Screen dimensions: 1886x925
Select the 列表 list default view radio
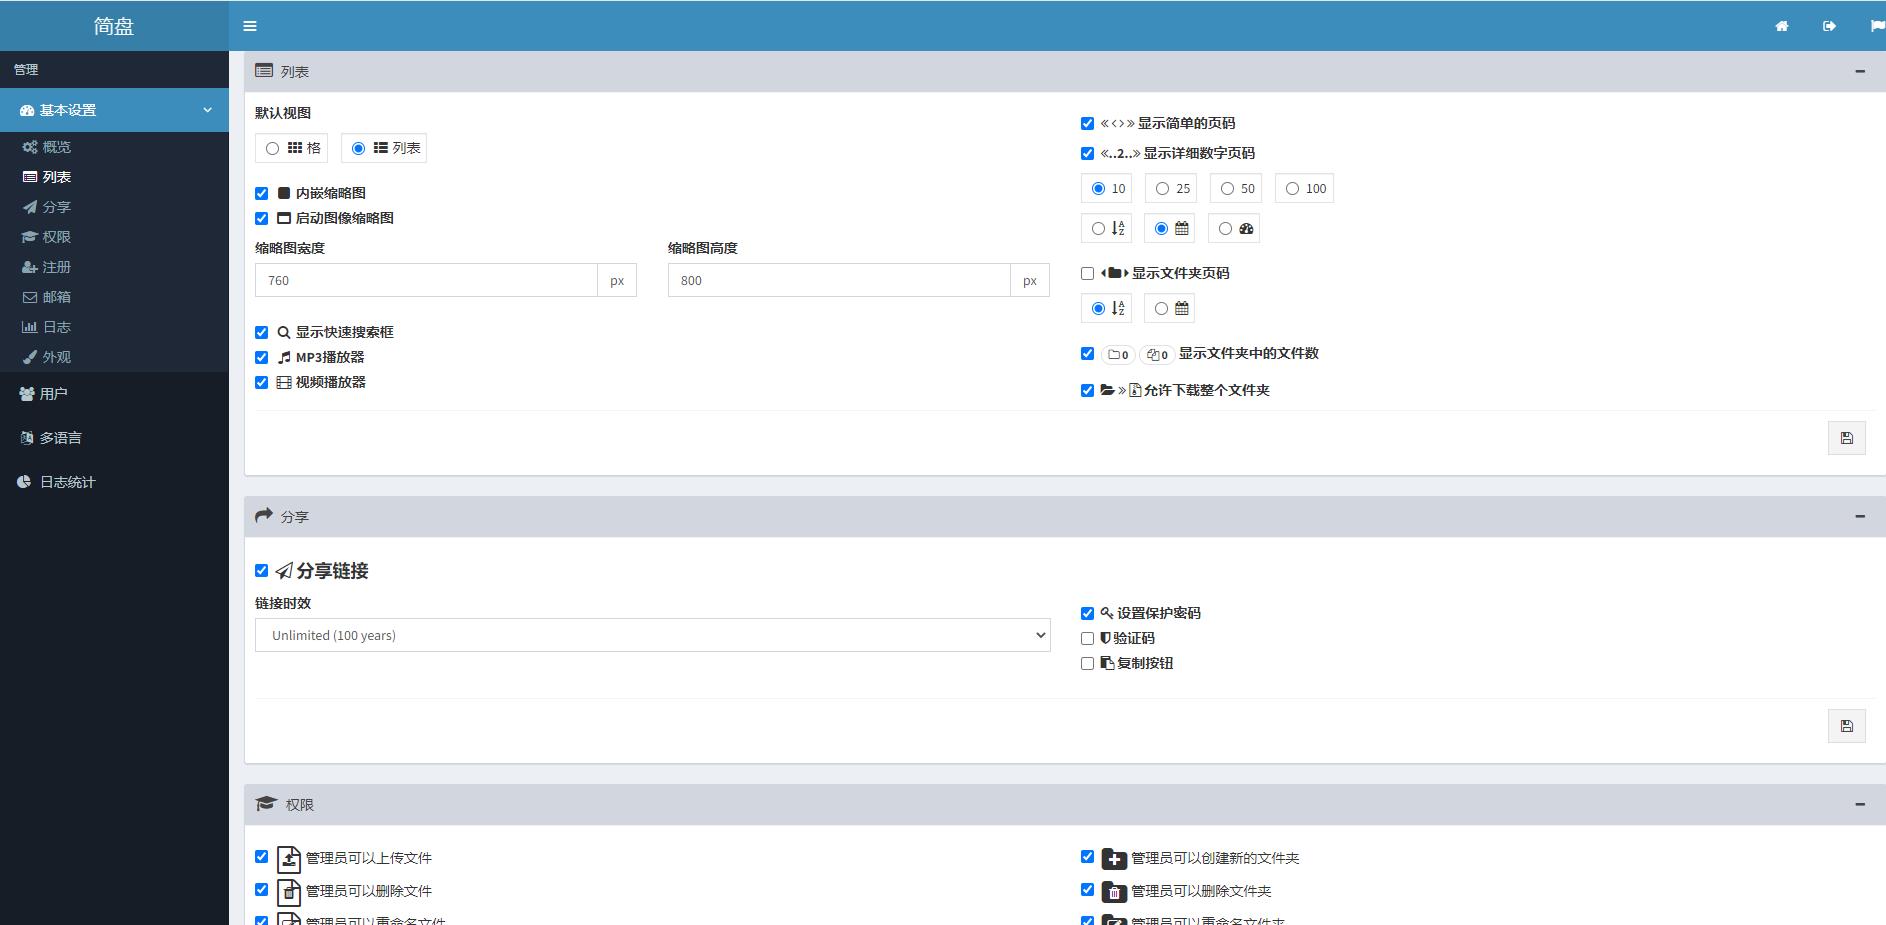358,148
